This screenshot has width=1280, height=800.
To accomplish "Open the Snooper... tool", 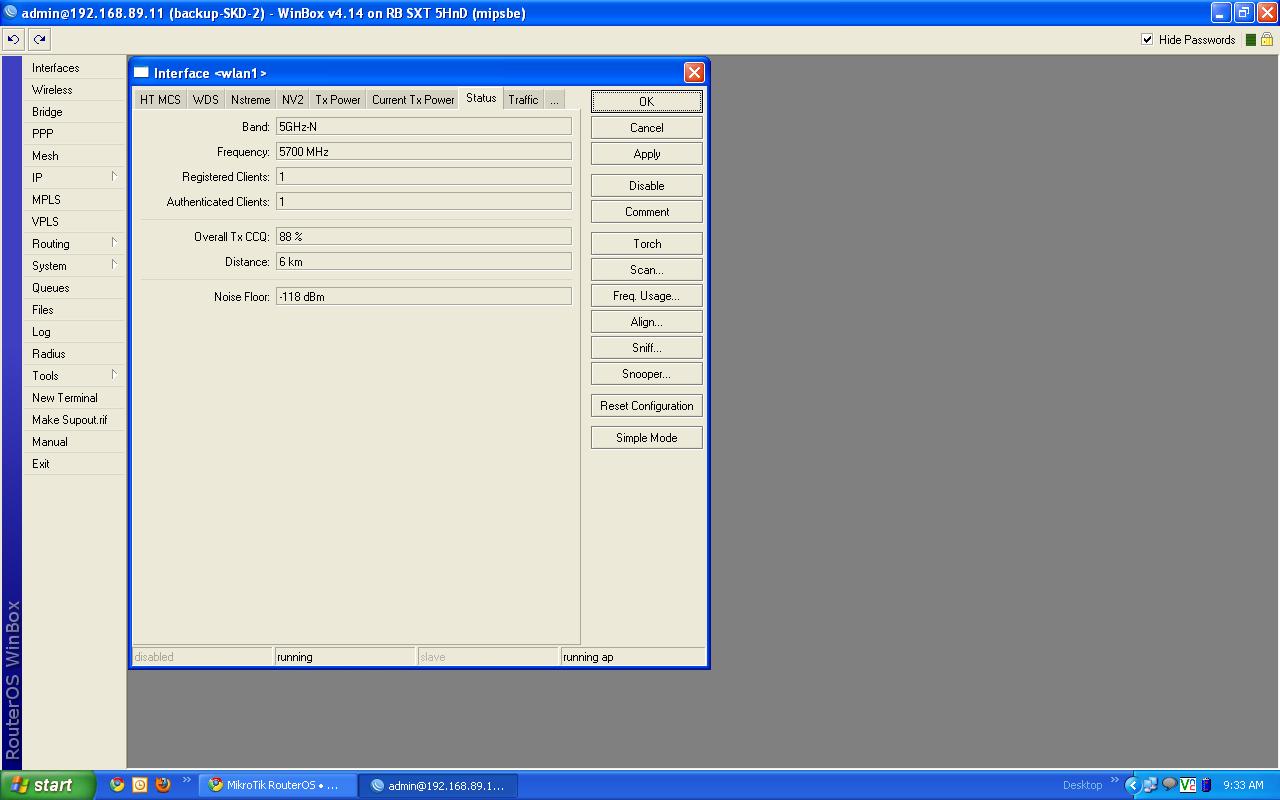I will coord(647,374).
